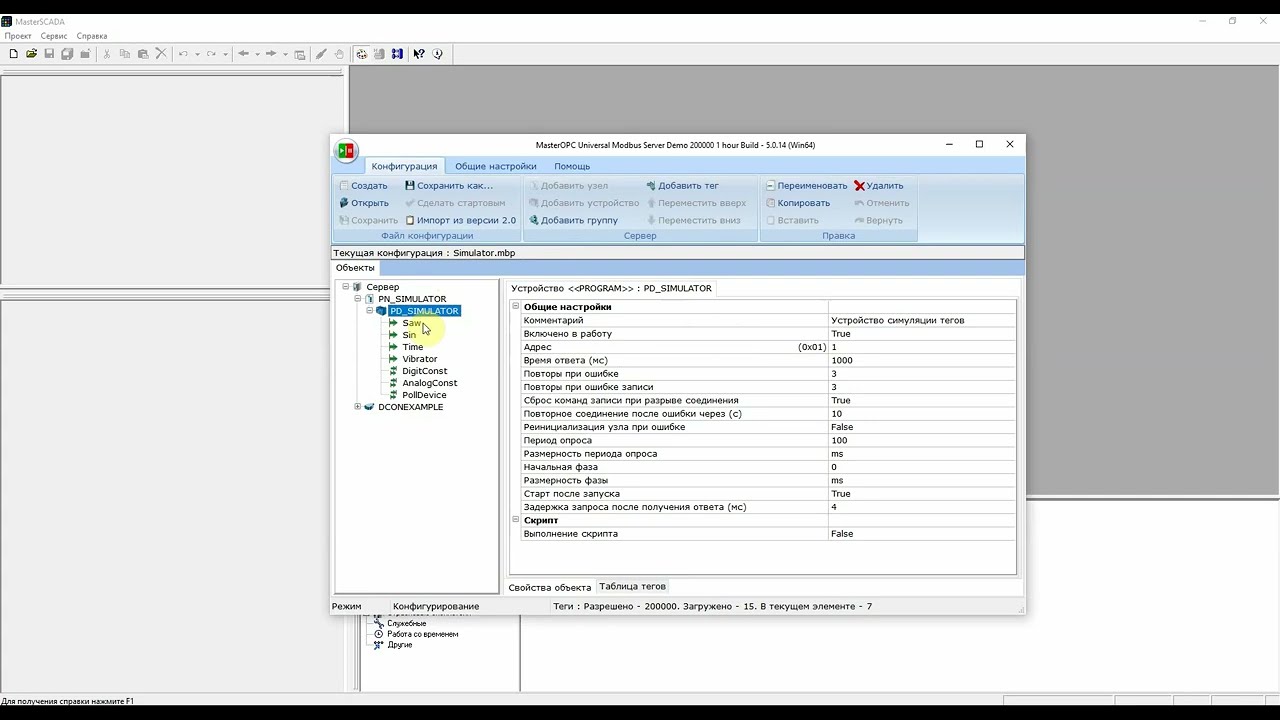Expand the DCONEXAMPLE tree node

(358, 407)
